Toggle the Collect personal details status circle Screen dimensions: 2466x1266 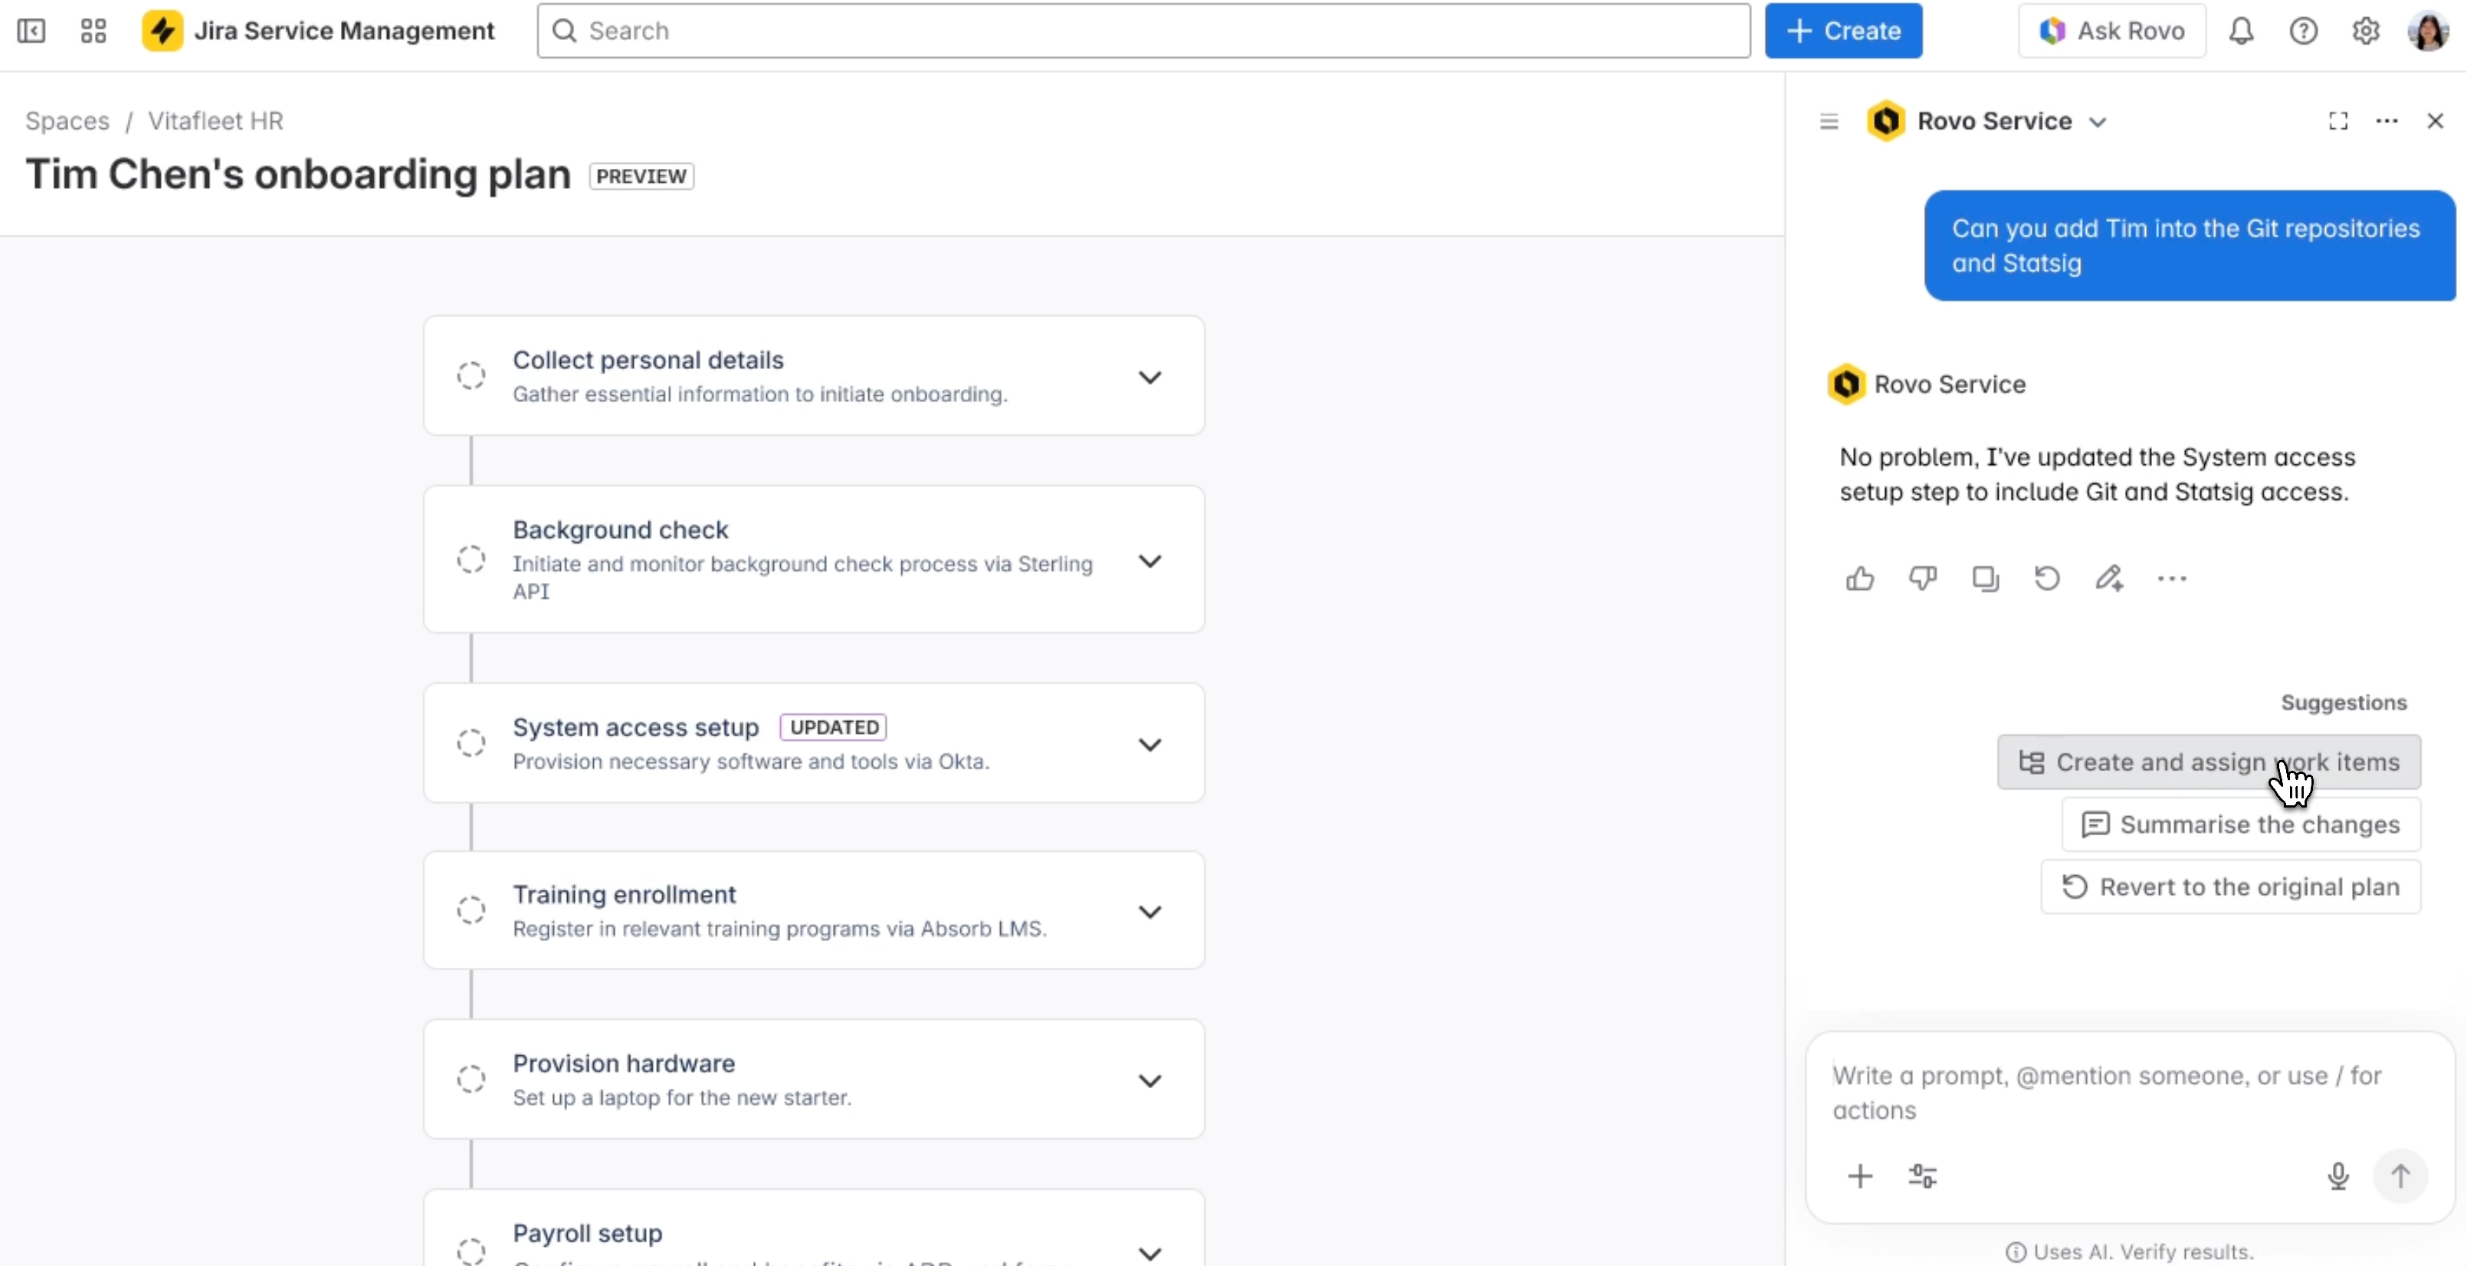[x=471, y=376]
